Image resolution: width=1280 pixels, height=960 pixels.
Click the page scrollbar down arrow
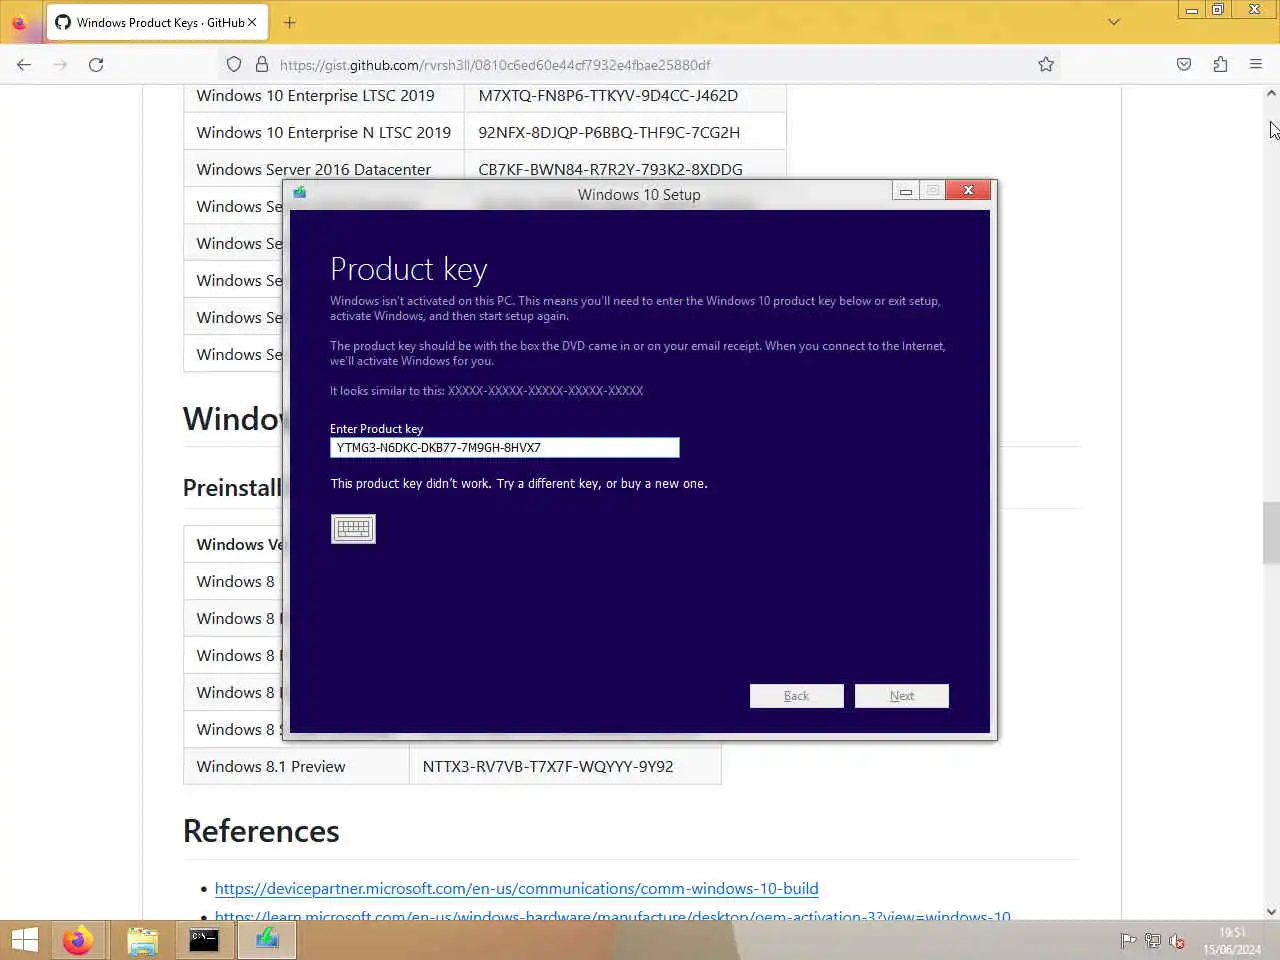click(x=1271, y=911)
